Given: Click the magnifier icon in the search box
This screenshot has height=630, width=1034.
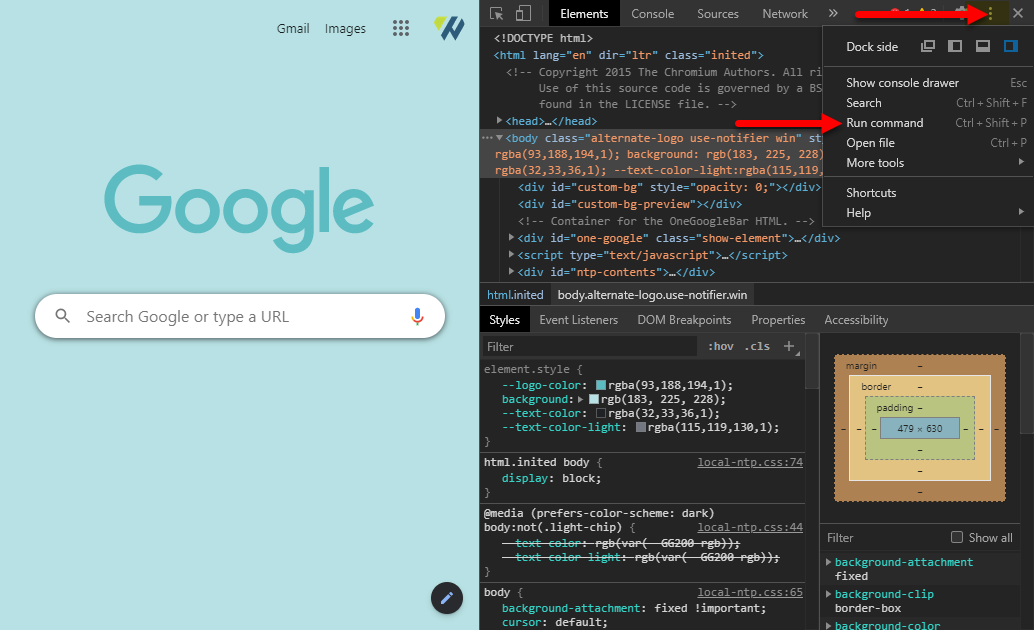Looking at the screenshot, I should tap(63, 316).
